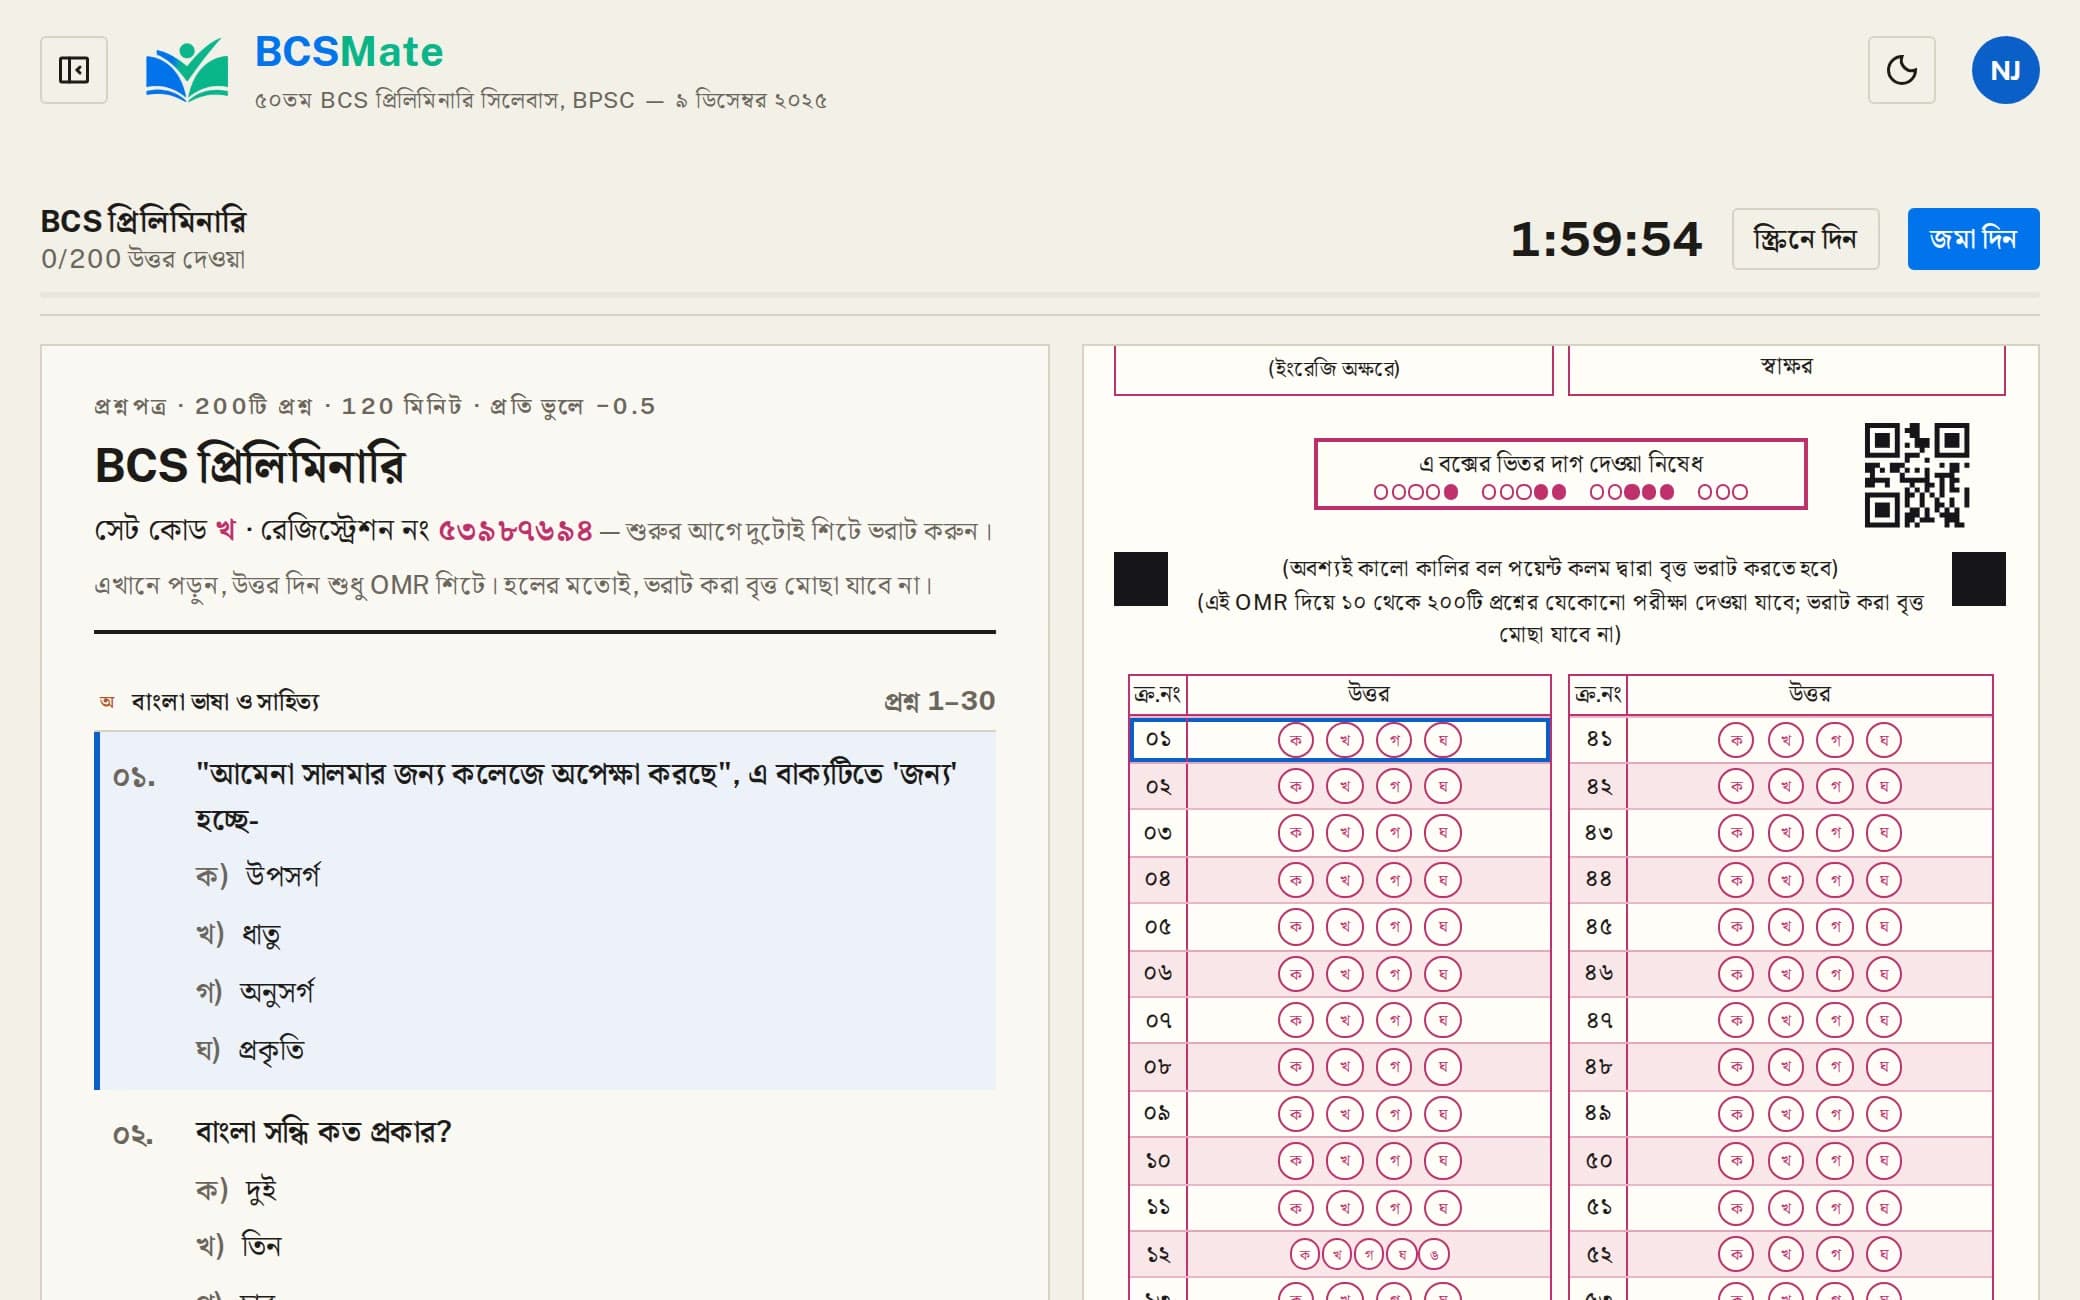Select option ক) দুই in question ০২

tap(236, 1190)
